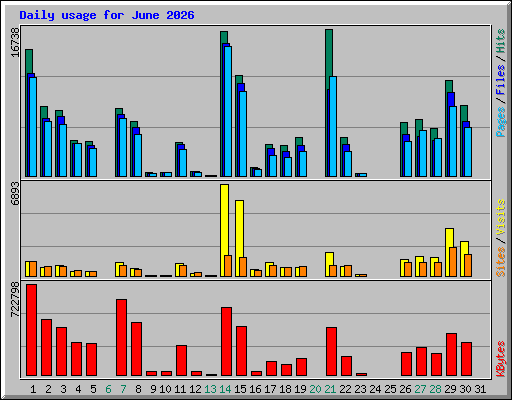Click the cyan pages bar for day 7
The image size is (512, 400).
click(x=123, y=147)
